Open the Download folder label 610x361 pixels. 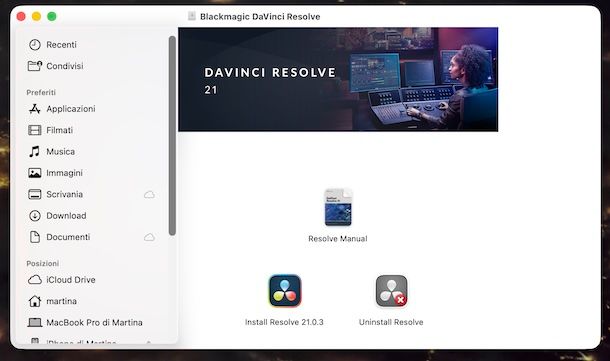(66, 216)
